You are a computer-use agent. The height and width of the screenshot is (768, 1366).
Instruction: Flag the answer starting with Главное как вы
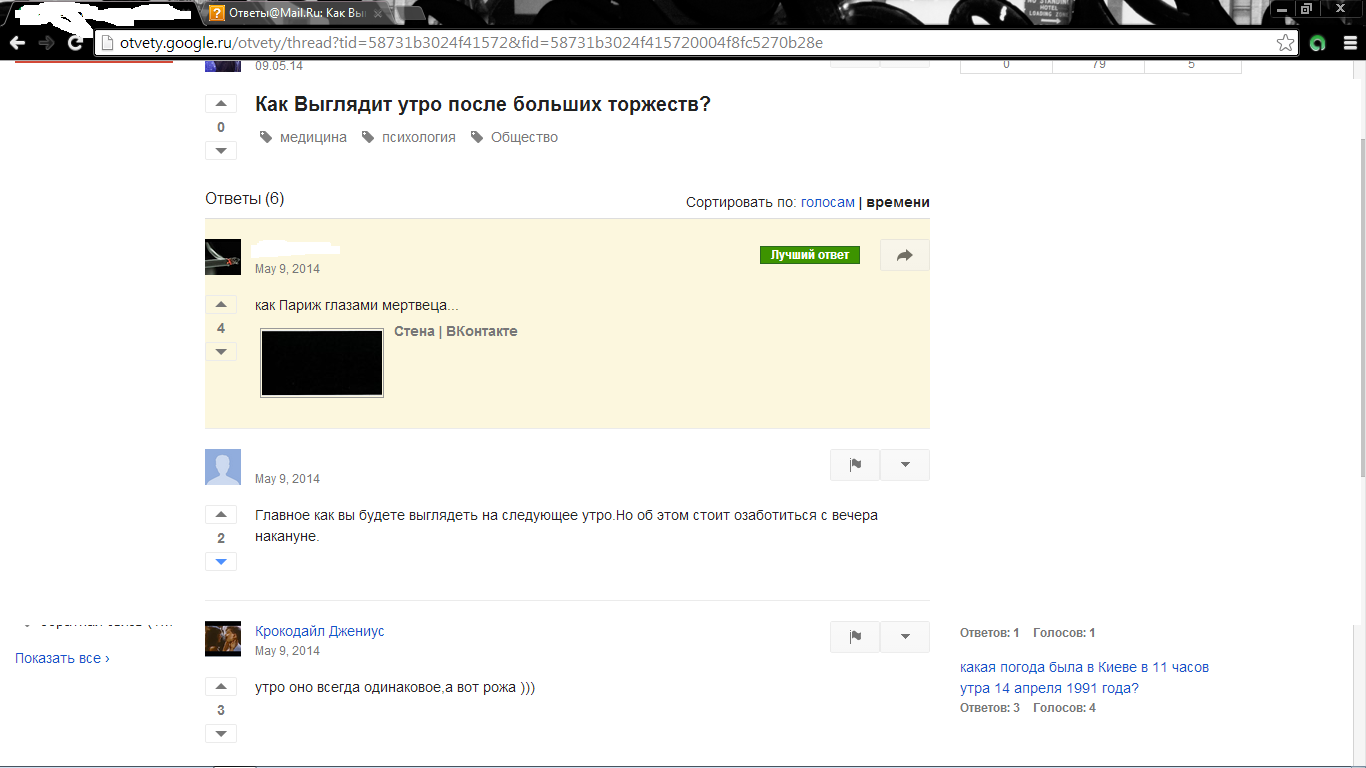855,465
